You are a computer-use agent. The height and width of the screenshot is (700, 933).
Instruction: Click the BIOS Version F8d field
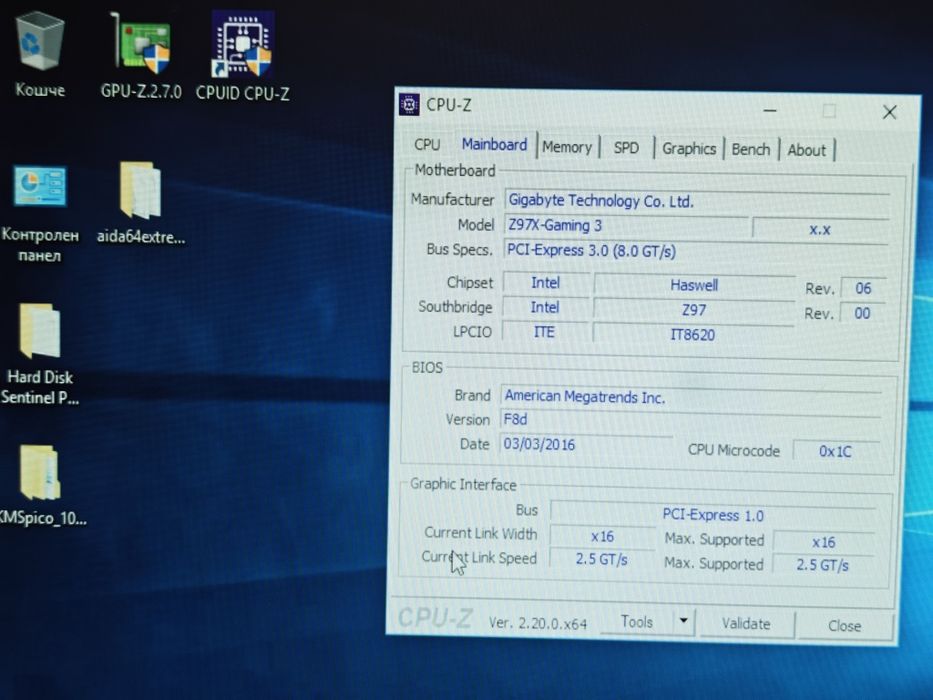(x=690, y=420)
